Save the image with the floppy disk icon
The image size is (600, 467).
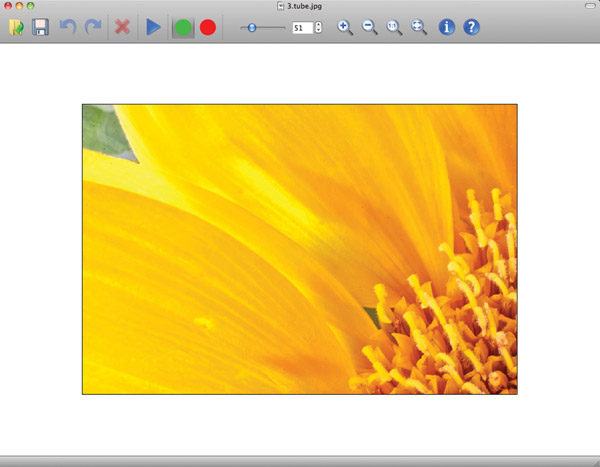click(40, 27)
